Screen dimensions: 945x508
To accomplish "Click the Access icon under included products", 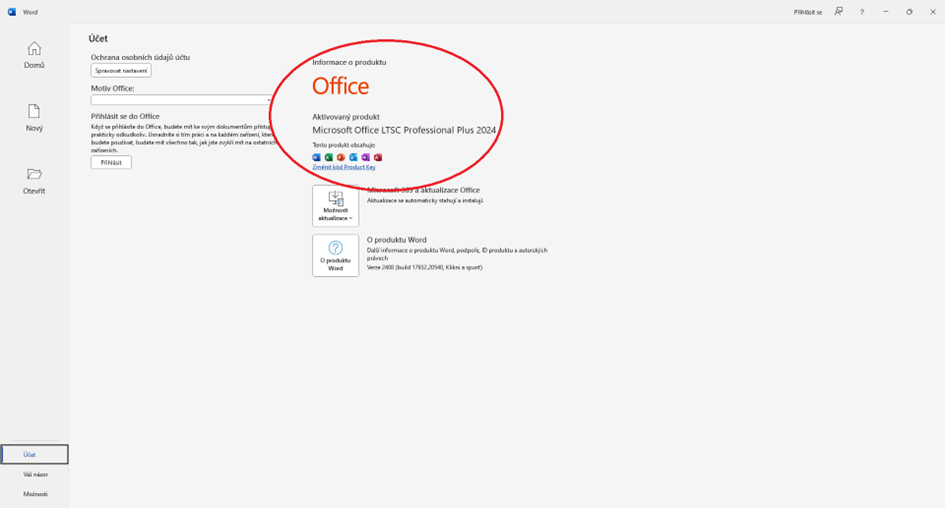I will (378, 157).
